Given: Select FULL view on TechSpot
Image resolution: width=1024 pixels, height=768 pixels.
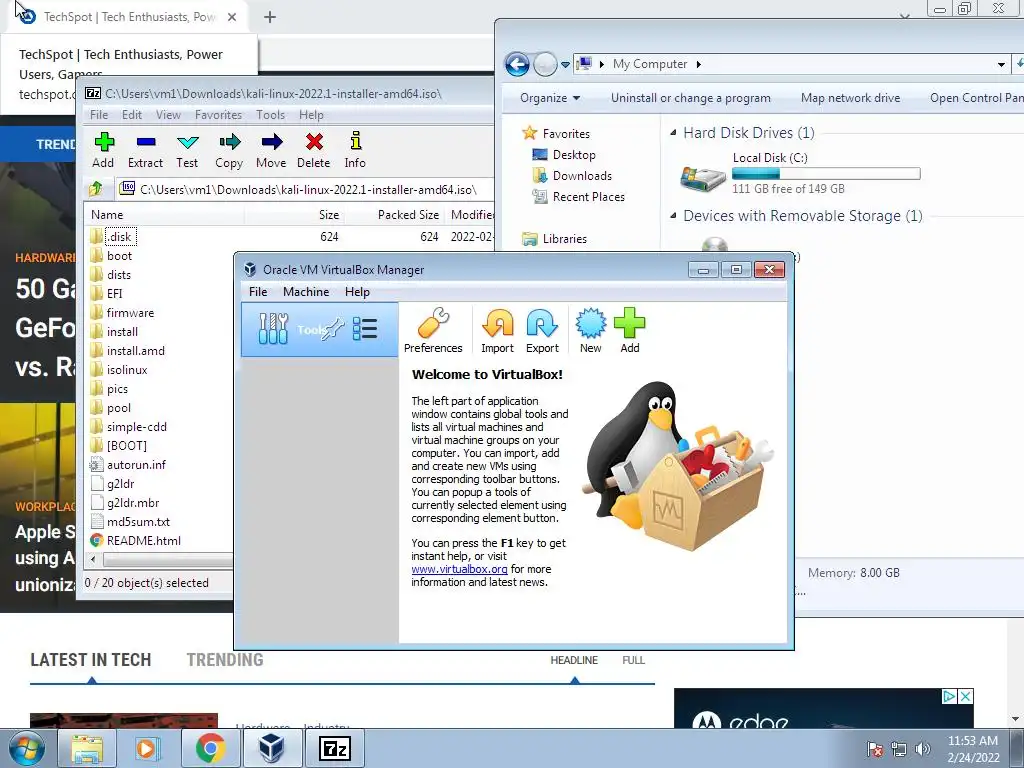Looking at the screenshot, I should click(633, 660).
